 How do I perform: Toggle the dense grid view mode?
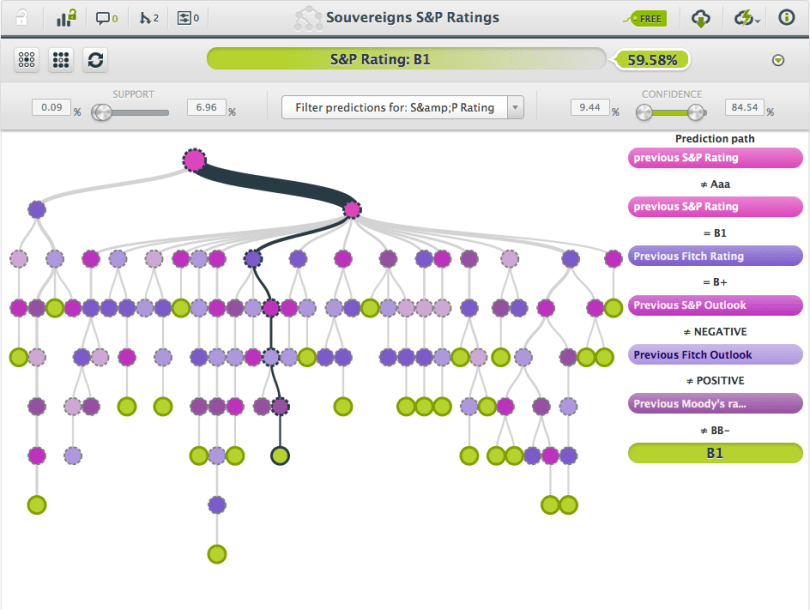(60, 59)
